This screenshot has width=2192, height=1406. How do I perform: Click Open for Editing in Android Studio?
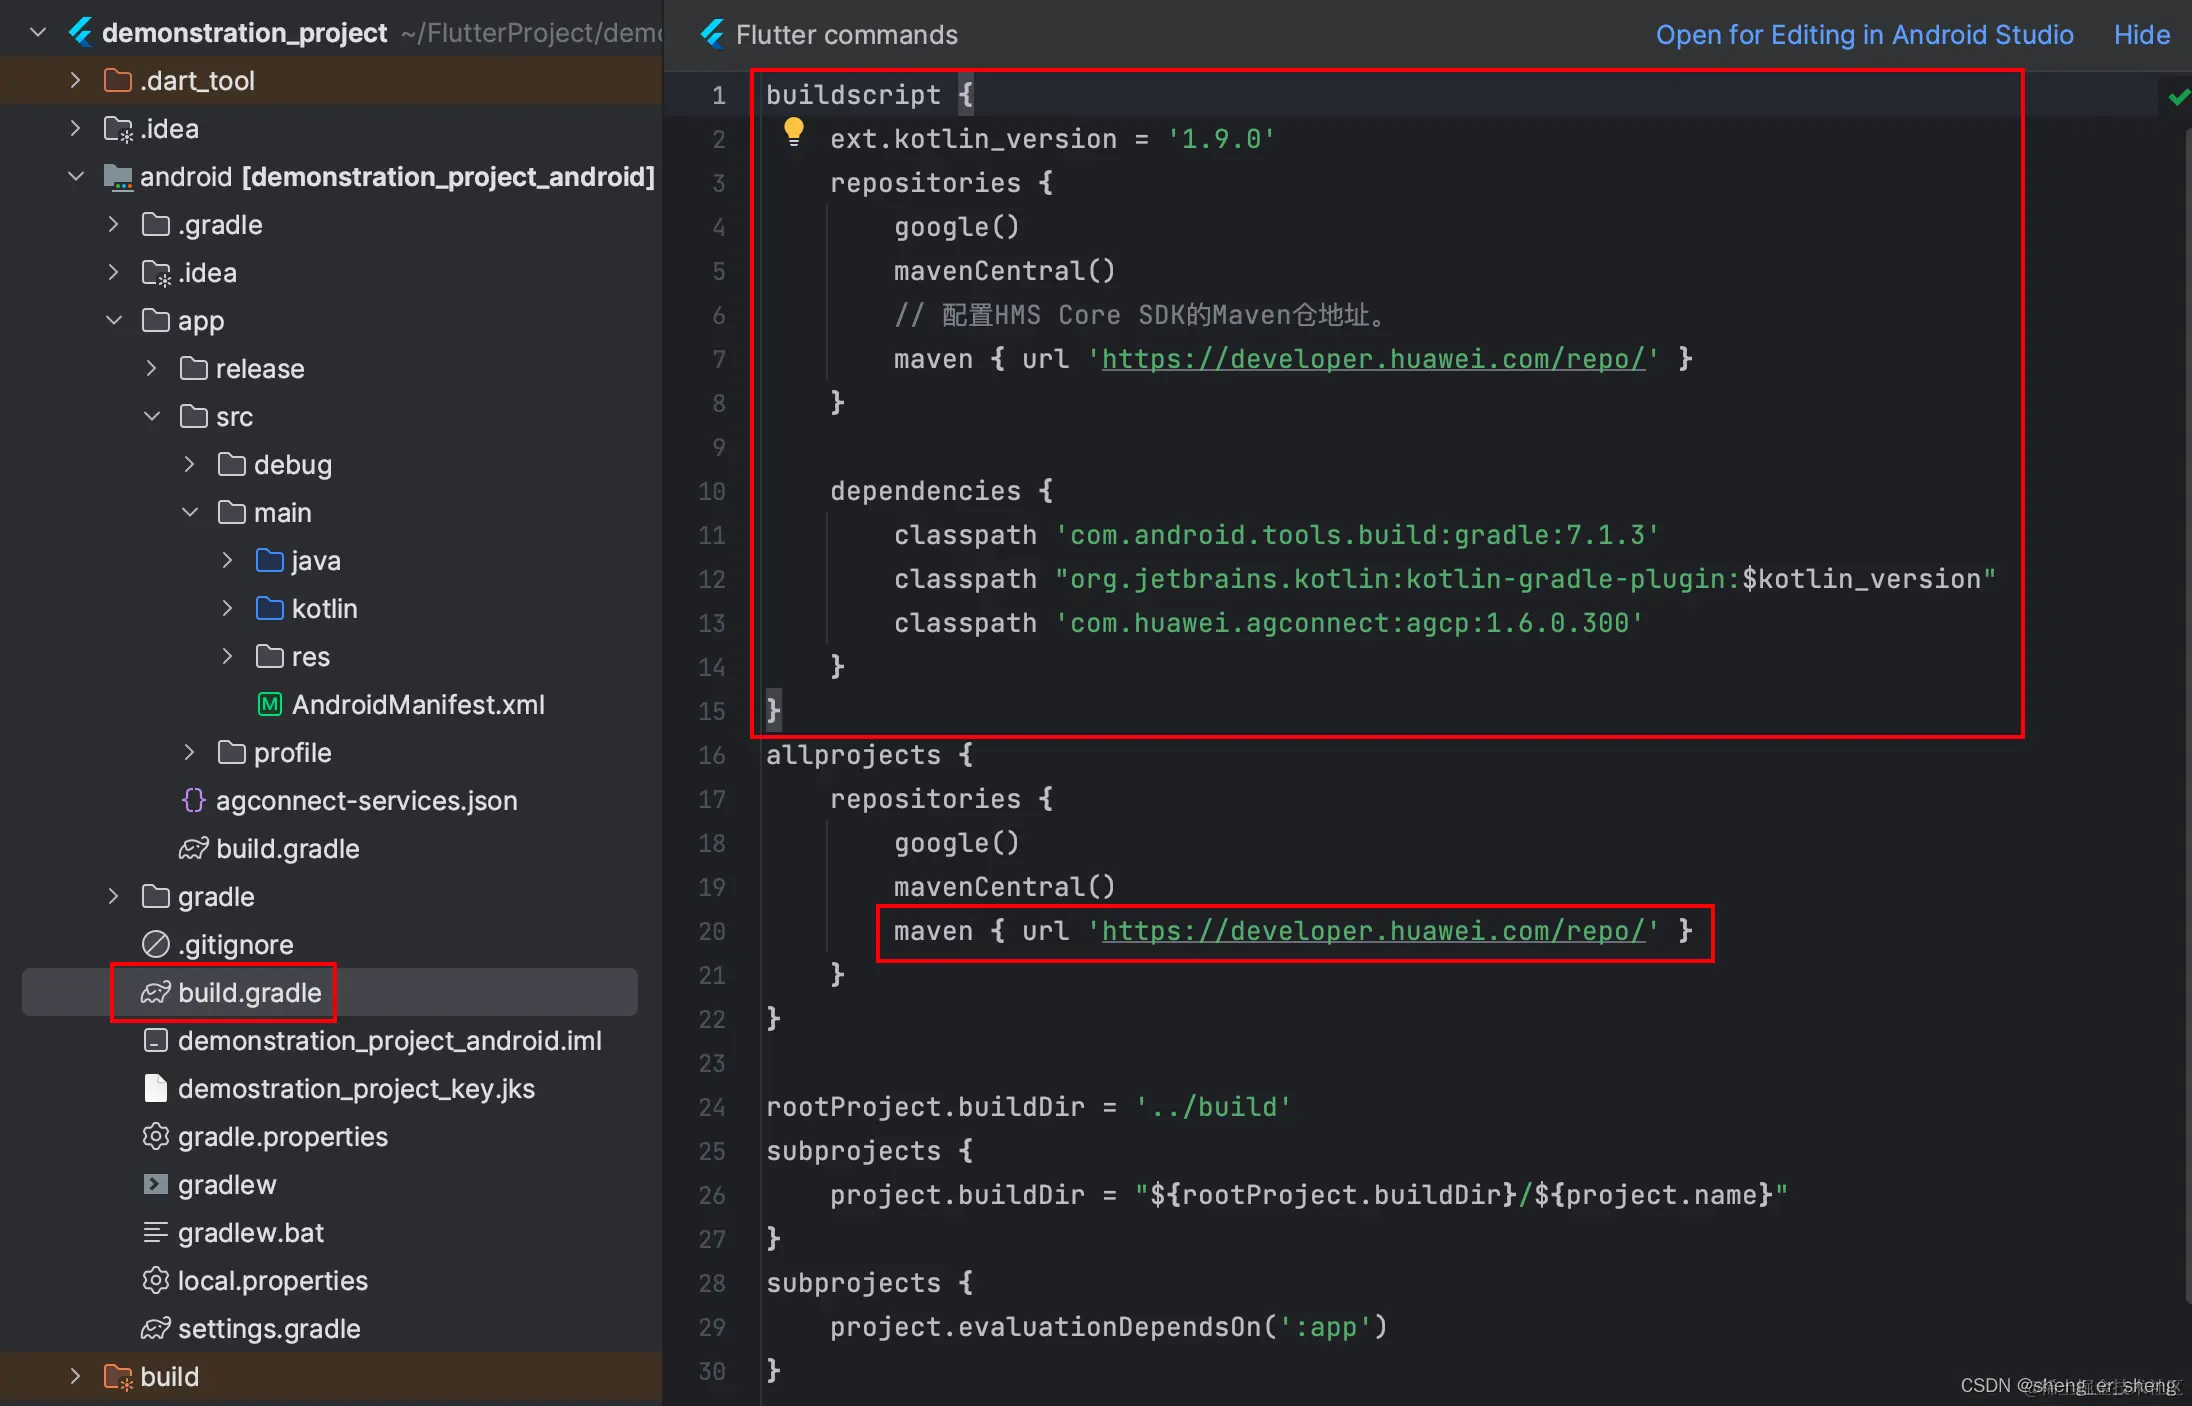pyautogui.click(x=1864, y=35)
